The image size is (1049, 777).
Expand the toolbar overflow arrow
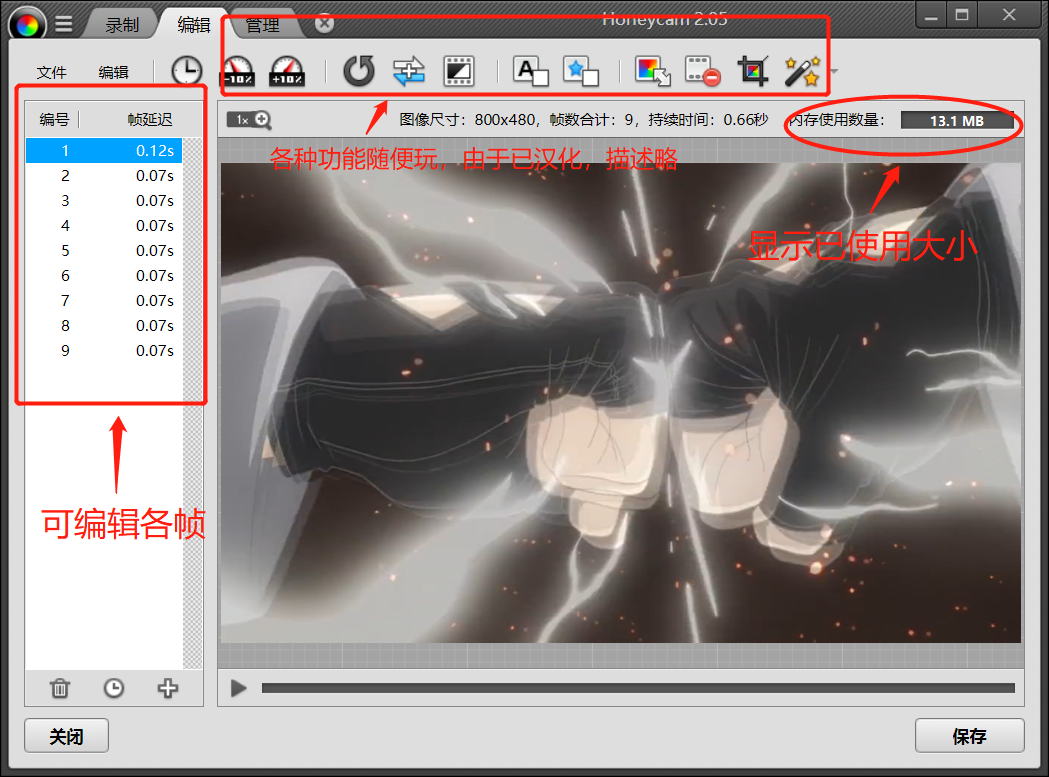(834, 71)
